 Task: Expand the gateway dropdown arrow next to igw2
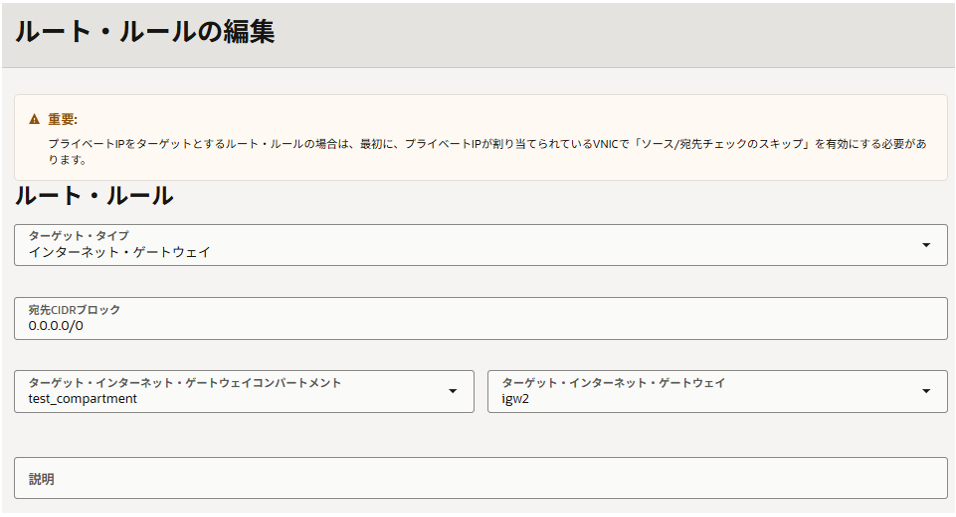click(x=926, y=391)
